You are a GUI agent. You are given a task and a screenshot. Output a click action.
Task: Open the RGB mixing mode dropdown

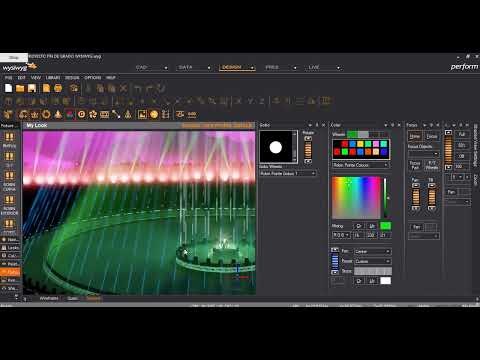pyautogui.click(x=341, y=235)
